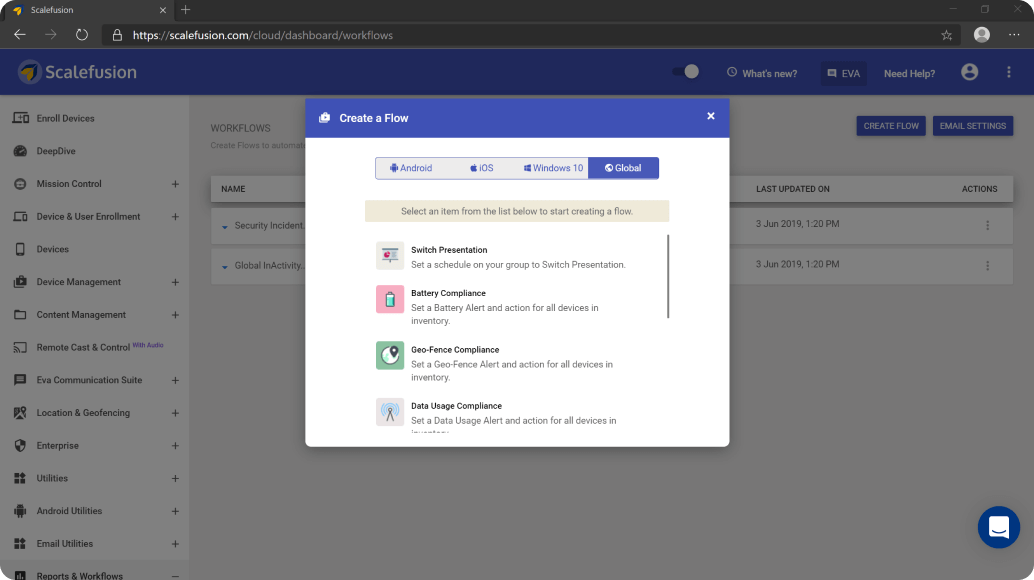Viewport: 1034px width, 580px height.
Task: Expand the Device Management sidebar section
Action: (x=176, y=282)
